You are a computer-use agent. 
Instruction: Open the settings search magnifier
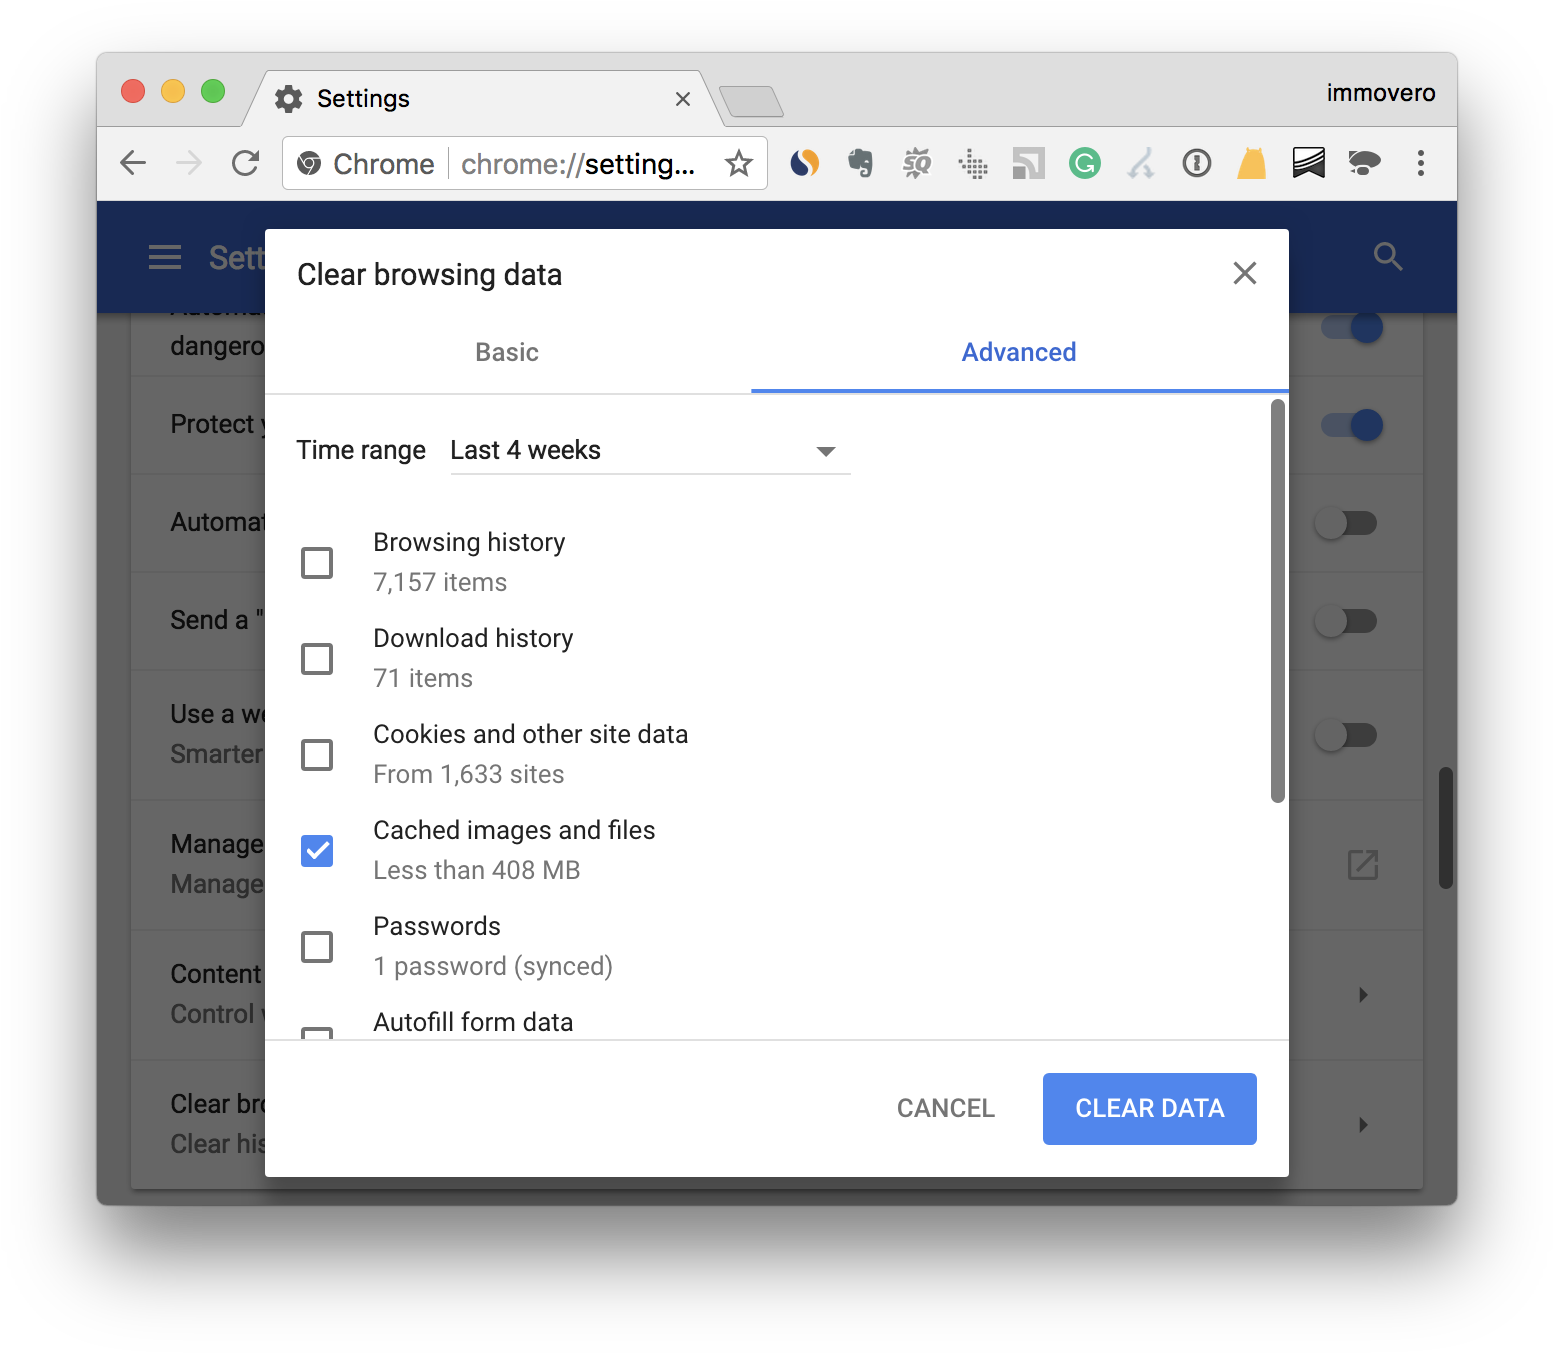(1388, 257)
